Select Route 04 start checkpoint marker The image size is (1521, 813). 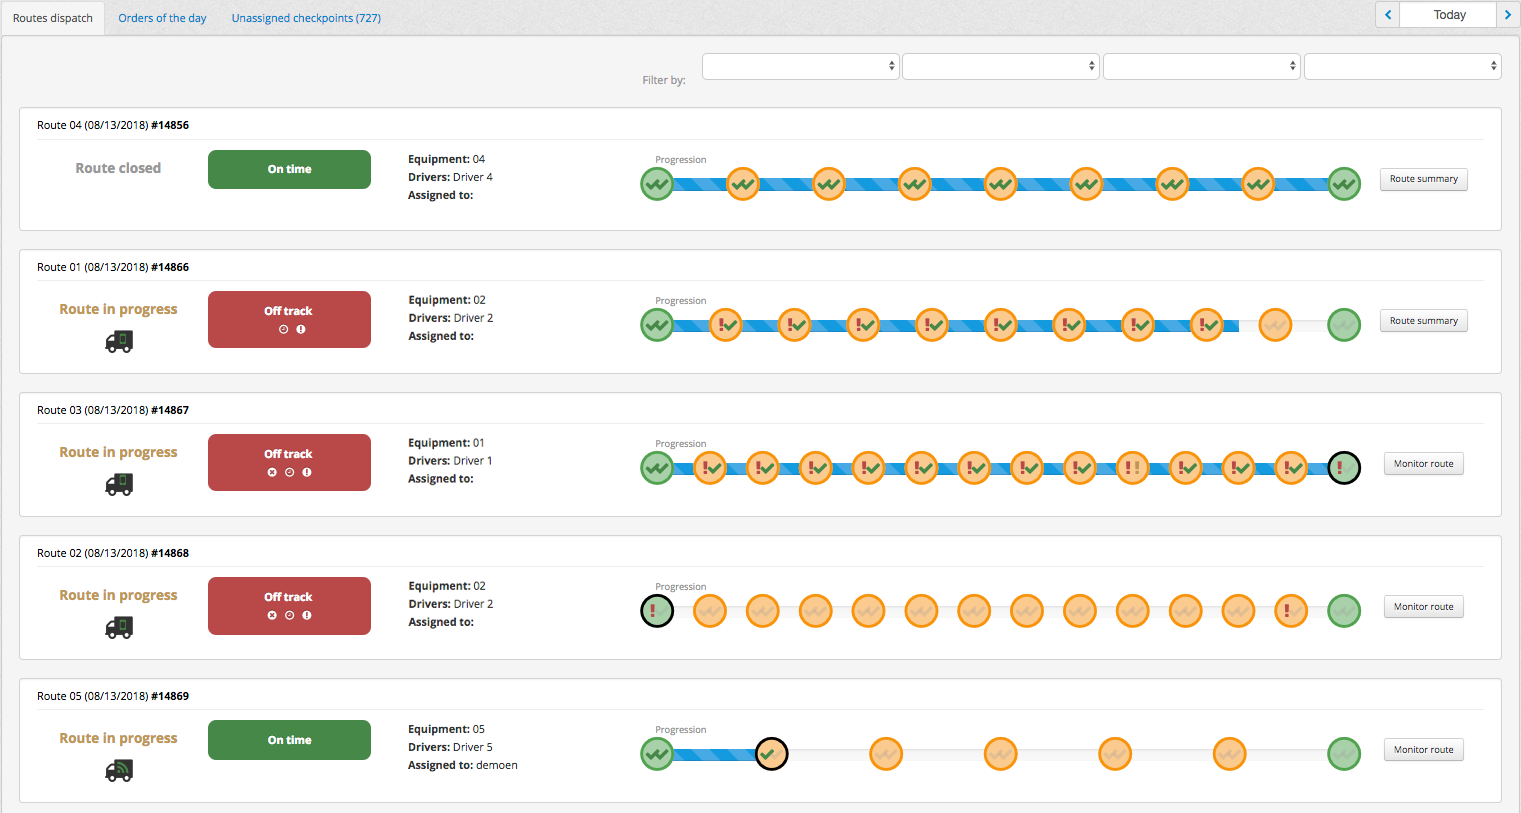point(657,184)
